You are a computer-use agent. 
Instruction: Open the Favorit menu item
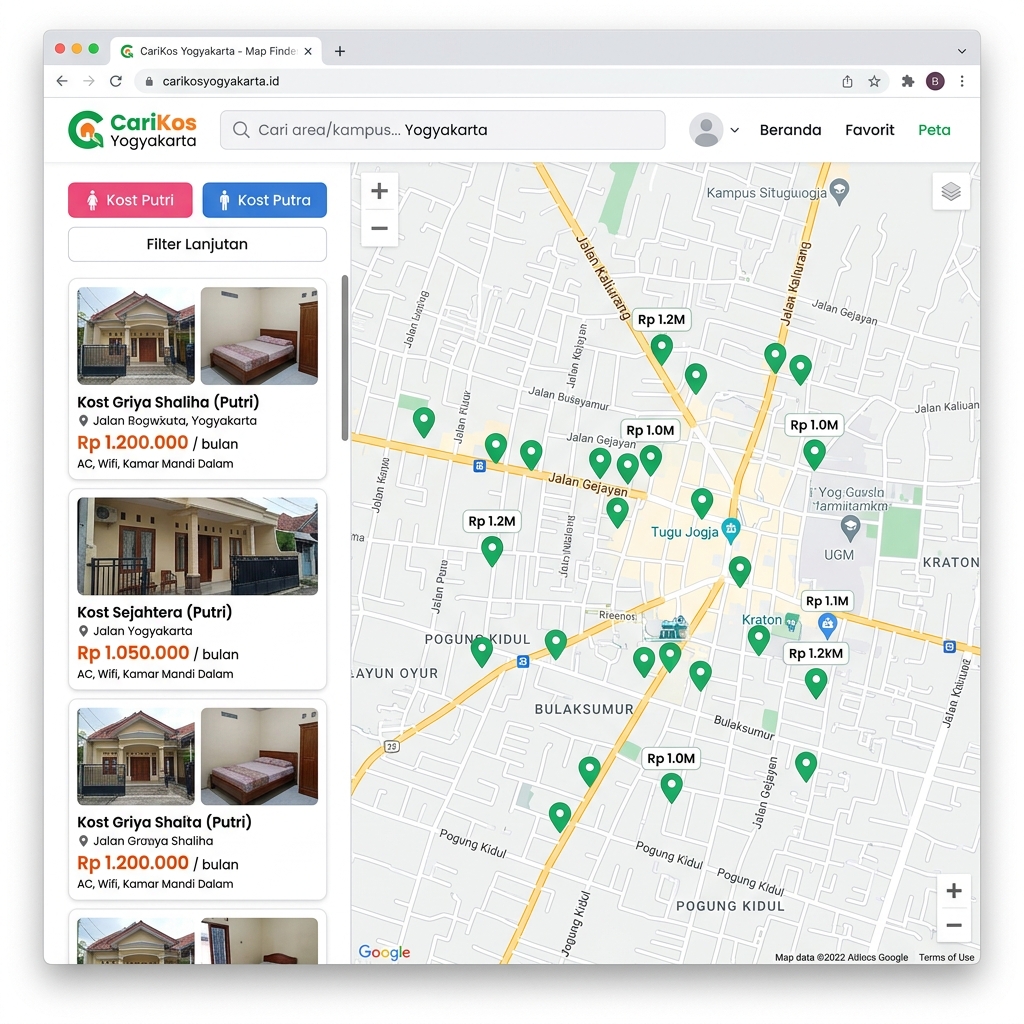pyautogui.click(x=869, y=130)
